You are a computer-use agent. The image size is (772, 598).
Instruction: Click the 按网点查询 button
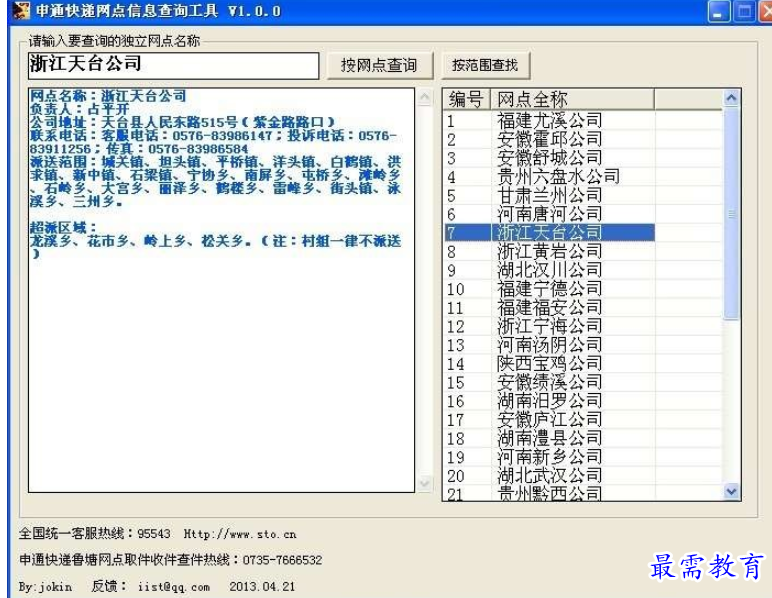click(x=380, y=65)
